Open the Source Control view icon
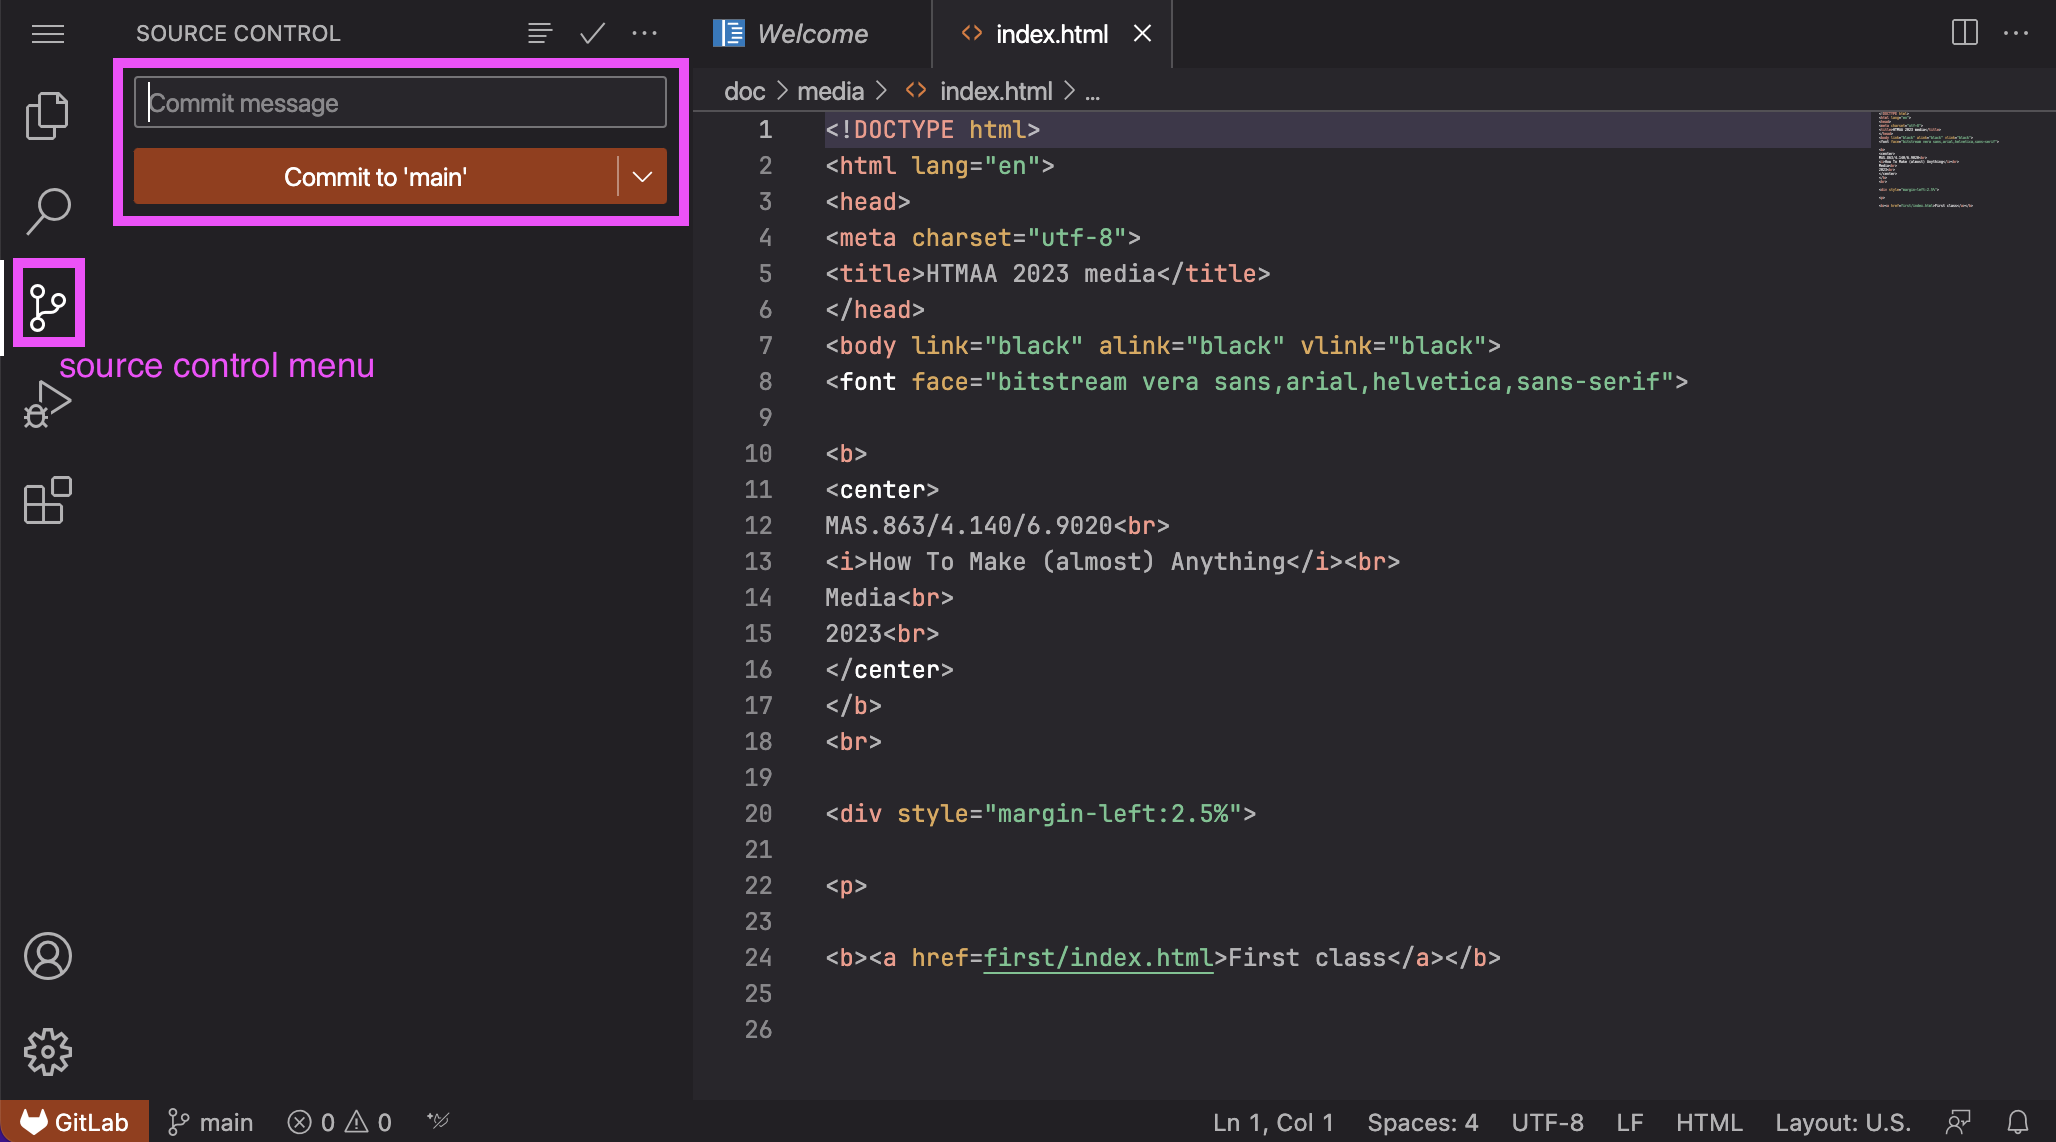The width and height of the screenshot is (2056, 1142). pos(47,307)
